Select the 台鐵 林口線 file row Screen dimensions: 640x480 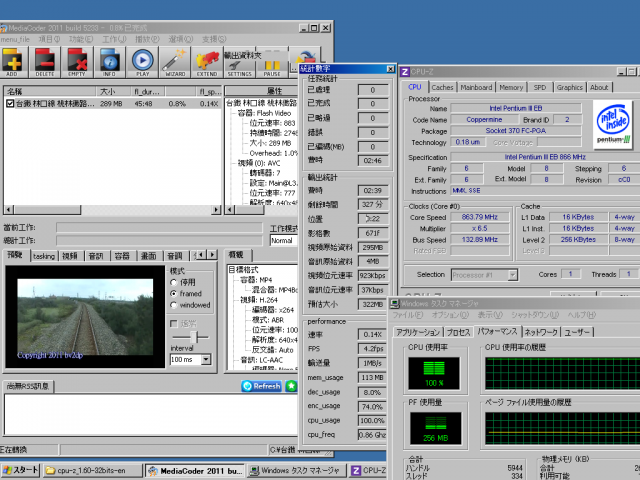112,104
